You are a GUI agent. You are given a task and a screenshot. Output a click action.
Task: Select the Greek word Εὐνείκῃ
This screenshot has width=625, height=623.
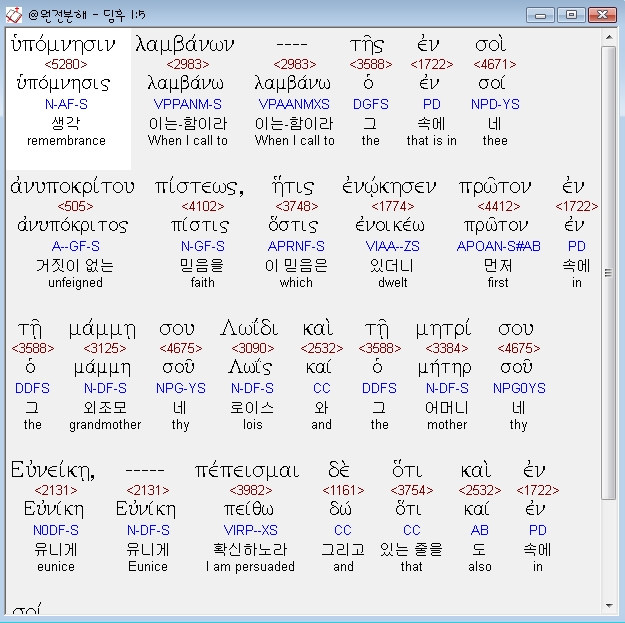(53, 471)
